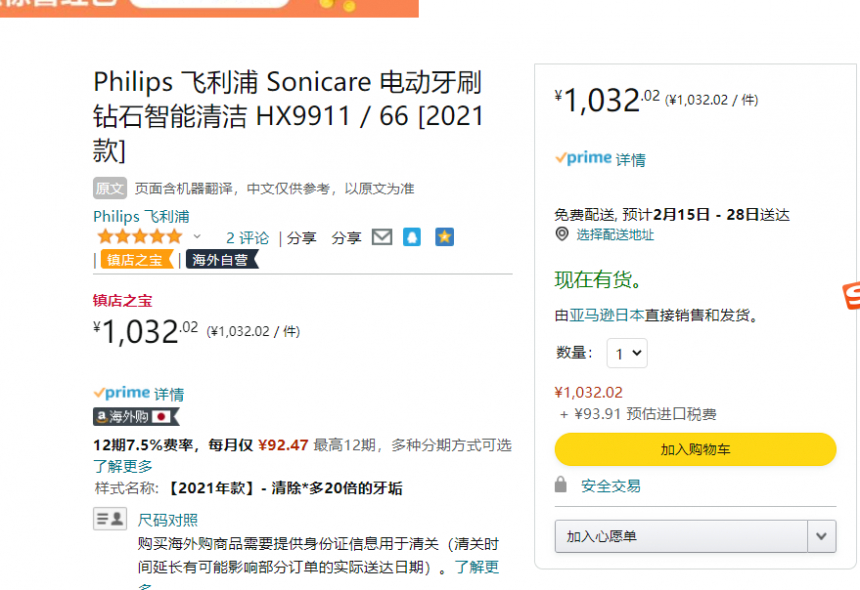Click the five-star rating stars
The height and width of the screenshot is (590, 860).
click(140, 237)
